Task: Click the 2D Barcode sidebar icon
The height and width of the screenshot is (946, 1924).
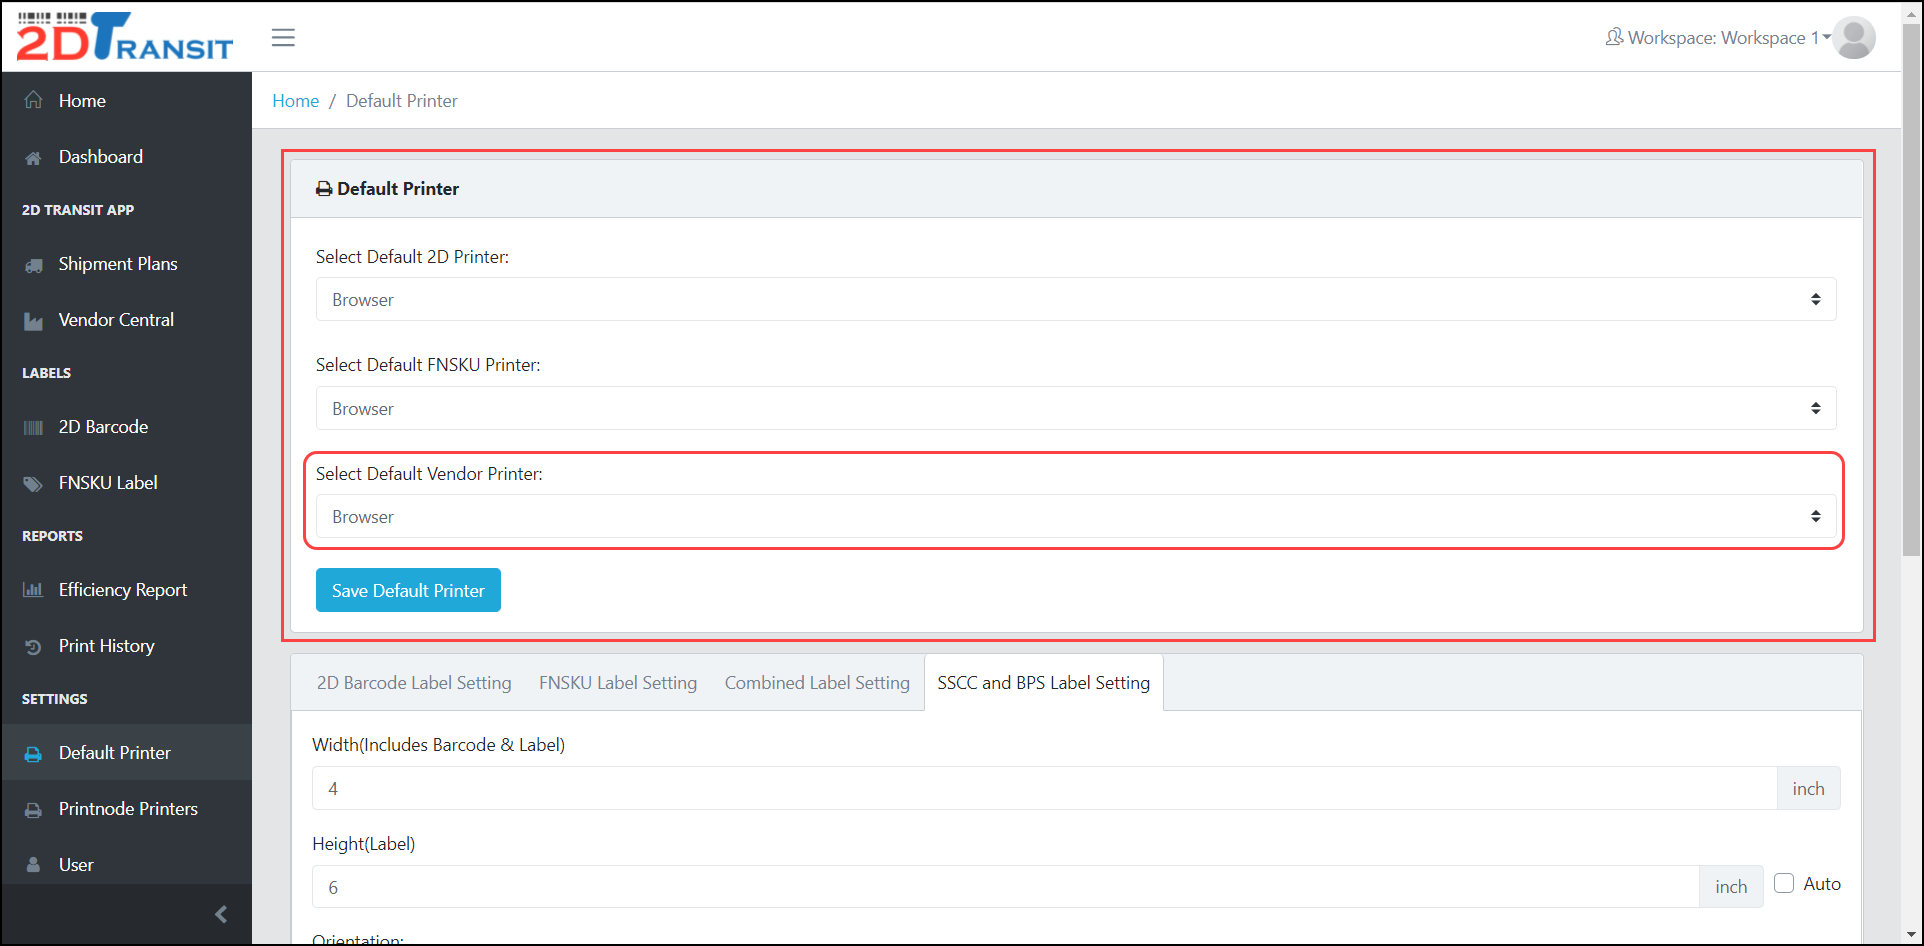Action: coord(34,428)
